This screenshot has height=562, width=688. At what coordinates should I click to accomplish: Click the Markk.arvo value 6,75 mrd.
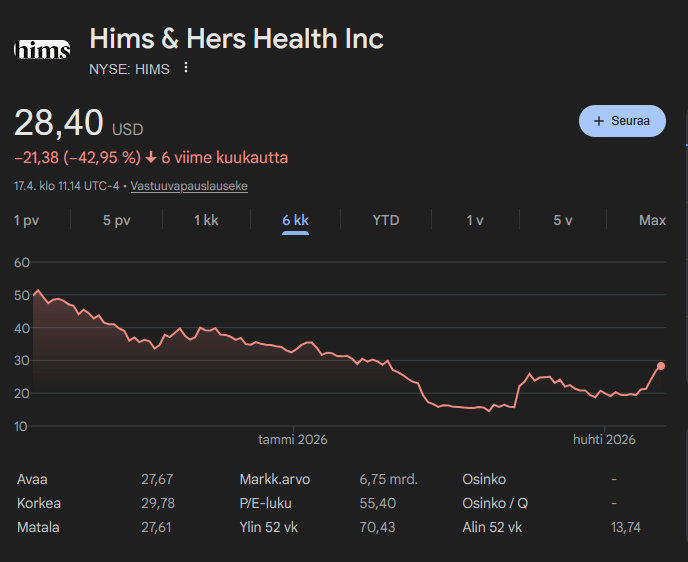point(388,479)
